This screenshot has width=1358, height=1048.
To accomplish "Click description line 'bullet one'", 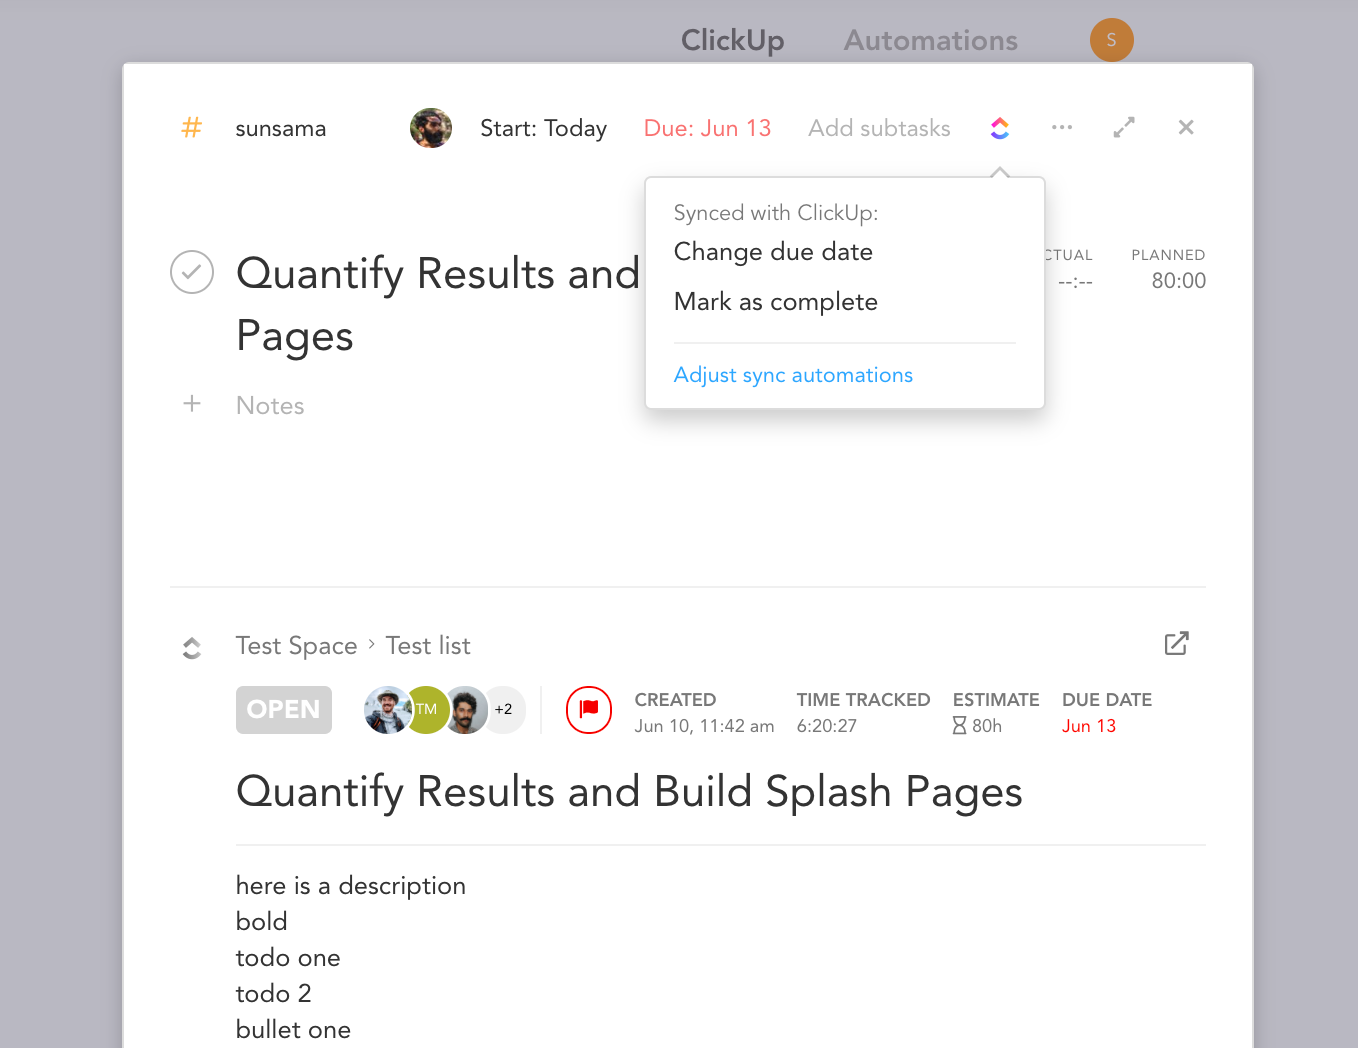I will pyautogui.click(x=293, y=1030).
